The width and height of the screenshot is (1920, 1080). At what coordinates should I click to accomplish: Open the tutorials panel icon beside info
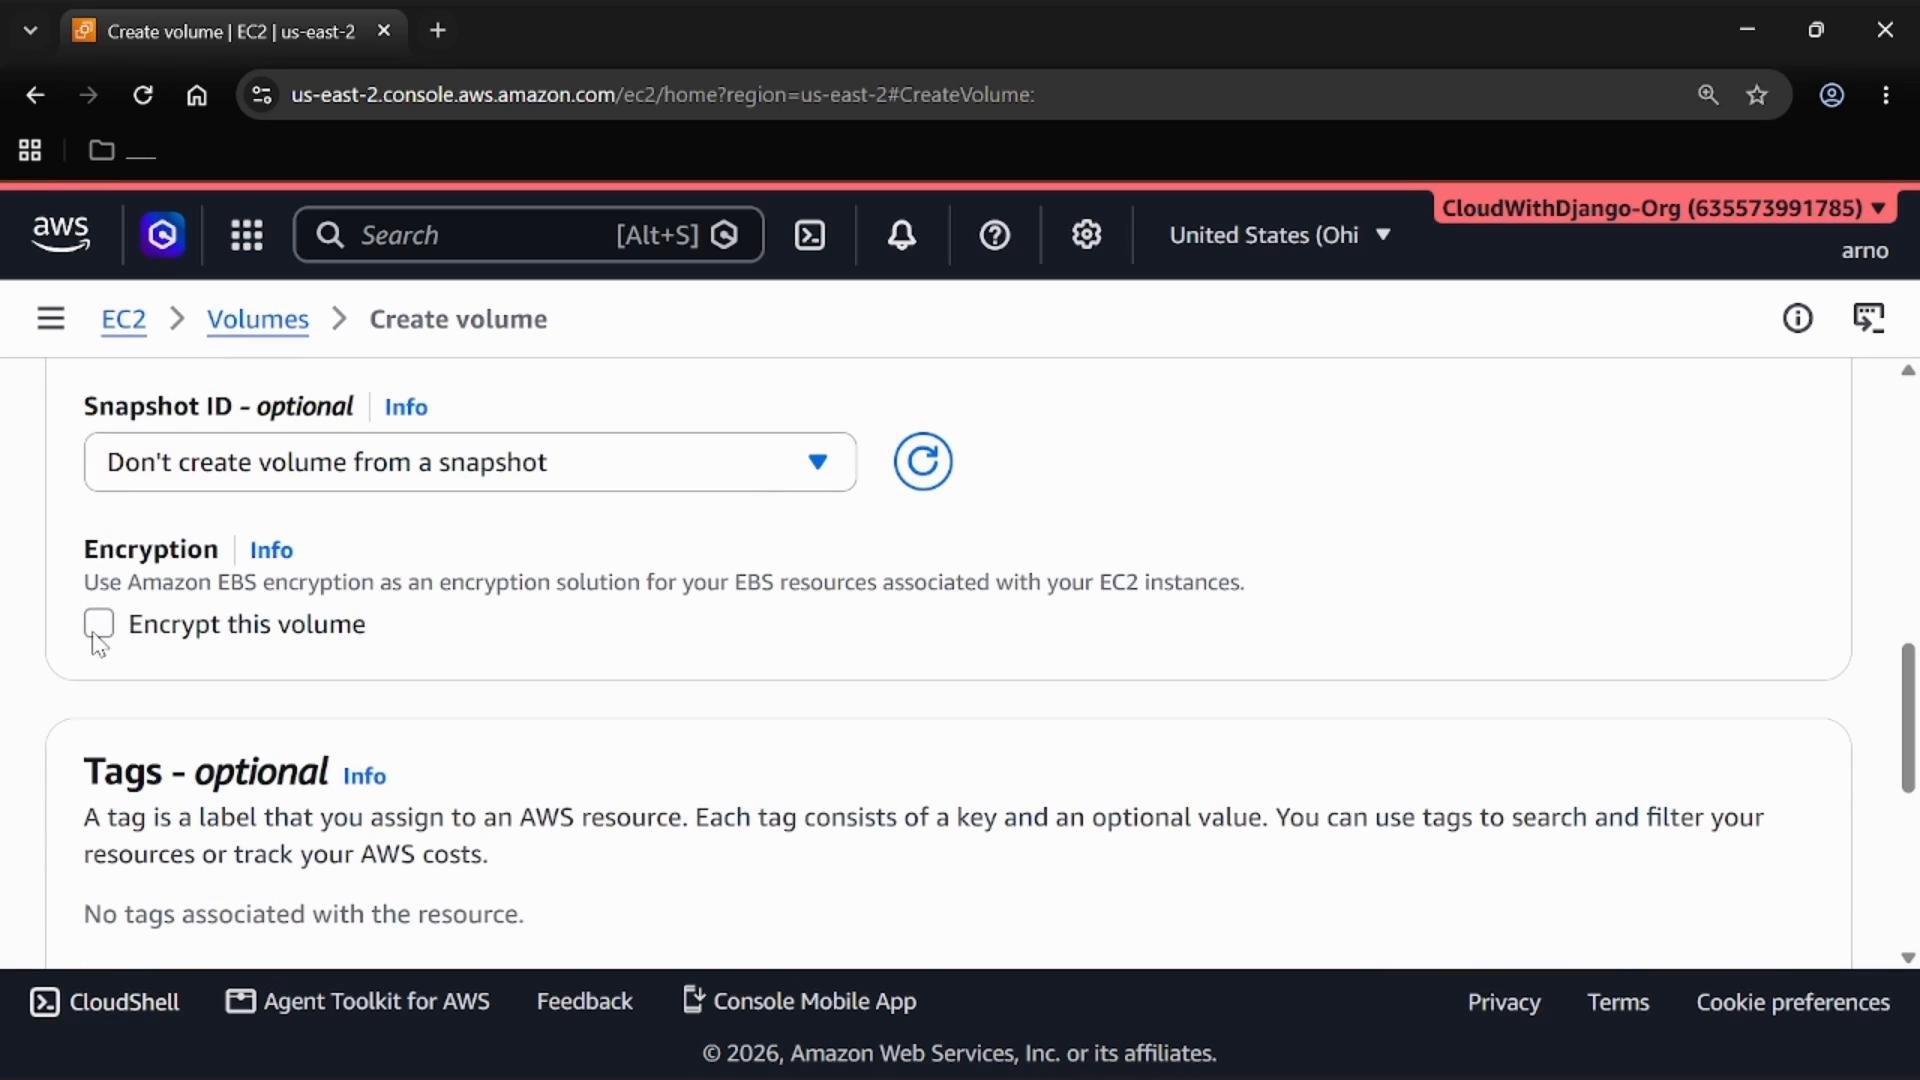(1868, 318)
